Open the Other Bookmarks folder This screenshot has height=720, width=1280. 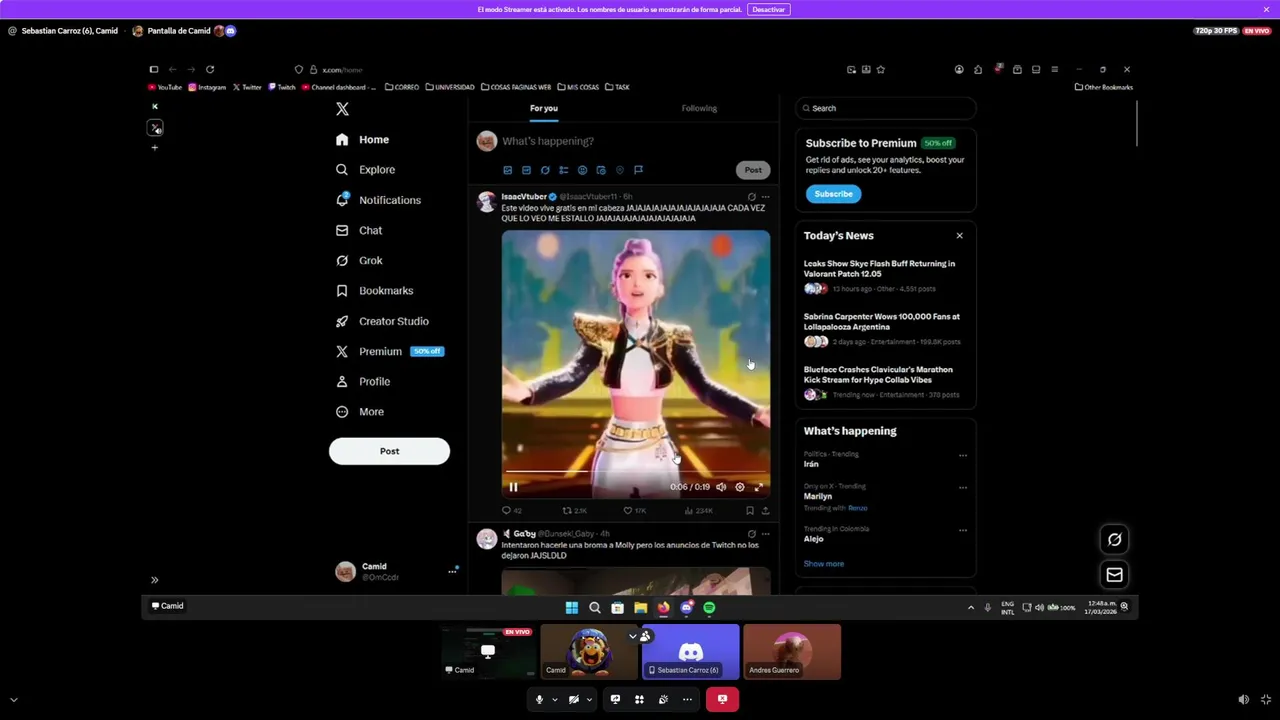(1104, 87)
